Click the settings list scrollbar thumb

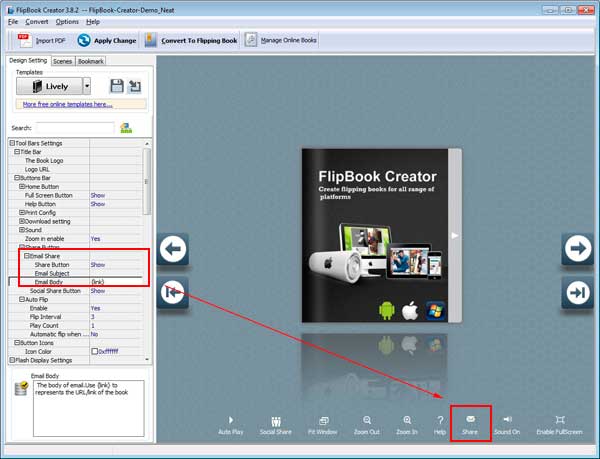(x=147, y=182)
